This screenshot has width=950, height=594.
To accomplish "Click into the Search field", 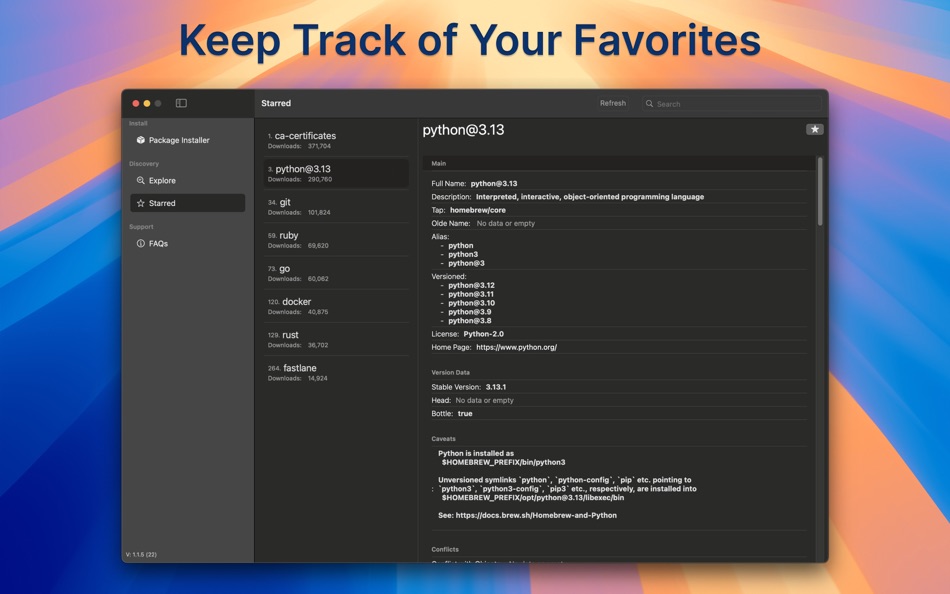I will [732, 104].
